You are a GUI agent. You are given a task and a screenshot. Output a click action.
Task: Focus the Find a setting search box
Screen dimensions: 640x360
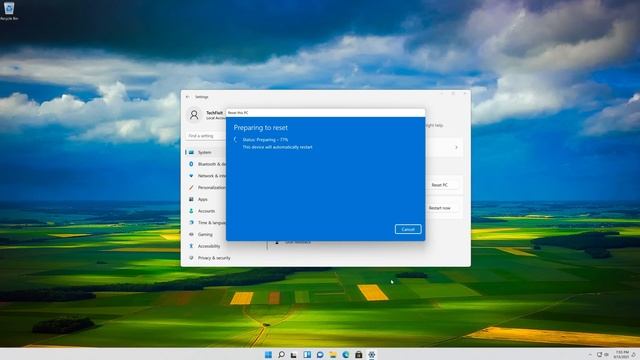point(206,136)
